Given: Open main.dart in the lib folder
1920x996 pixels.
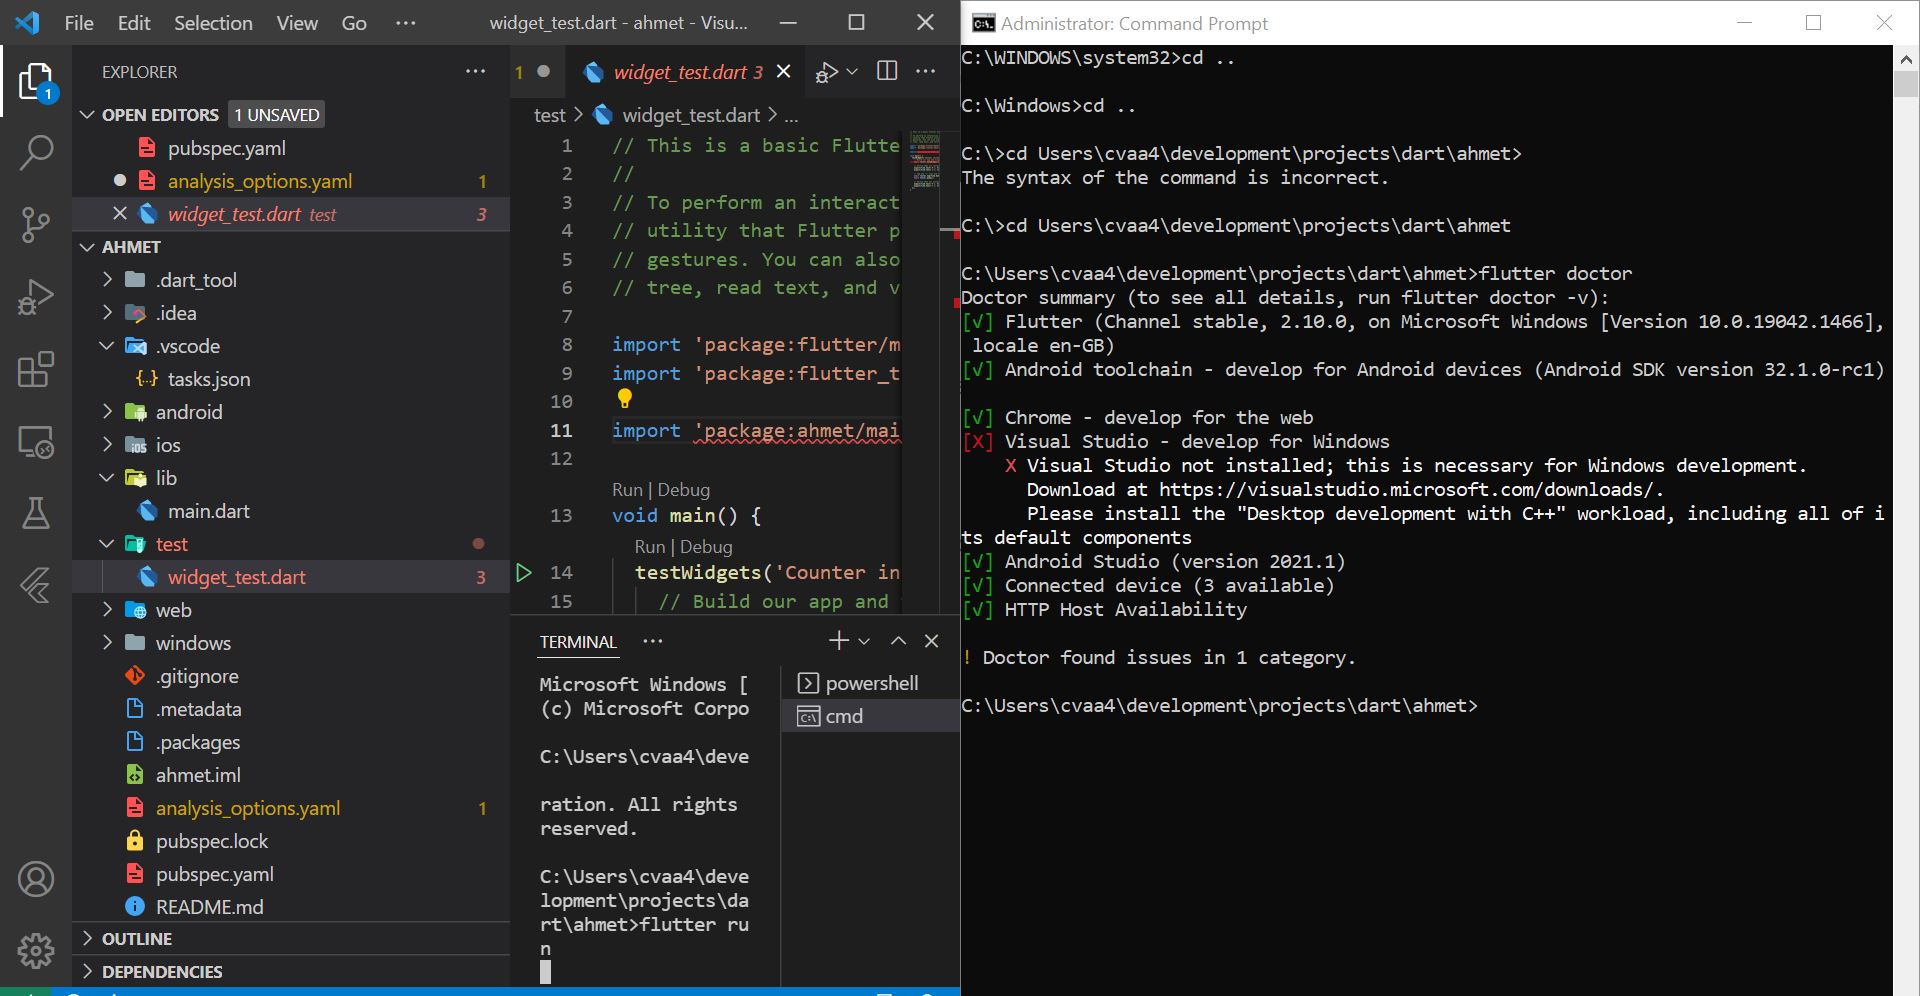Looking at the screenshot, I should tap(208, 511).
